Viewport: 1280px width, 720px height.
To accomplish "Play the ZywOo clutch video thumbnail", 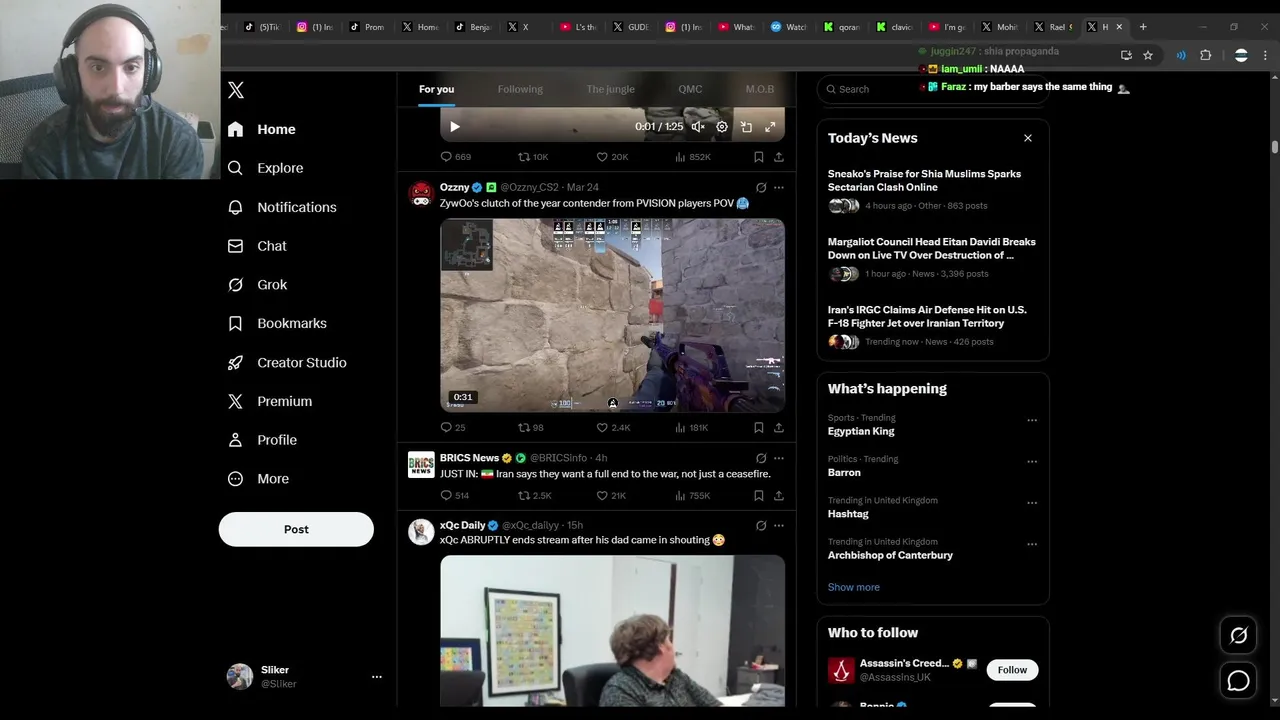I will click(612, 315).
